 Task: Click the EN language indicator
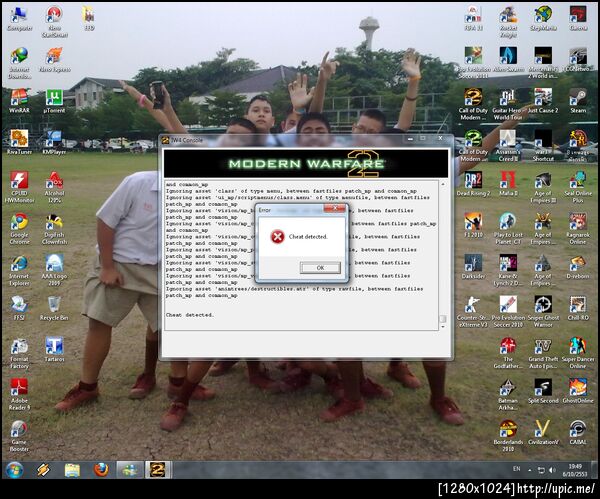tap(517, 469)
